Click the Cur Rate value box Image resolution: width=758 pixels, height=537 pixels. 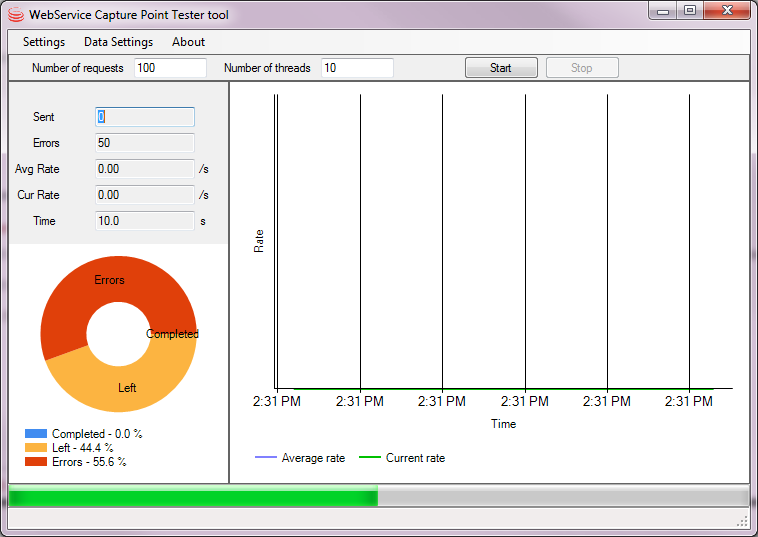click(x=144, y=195)
